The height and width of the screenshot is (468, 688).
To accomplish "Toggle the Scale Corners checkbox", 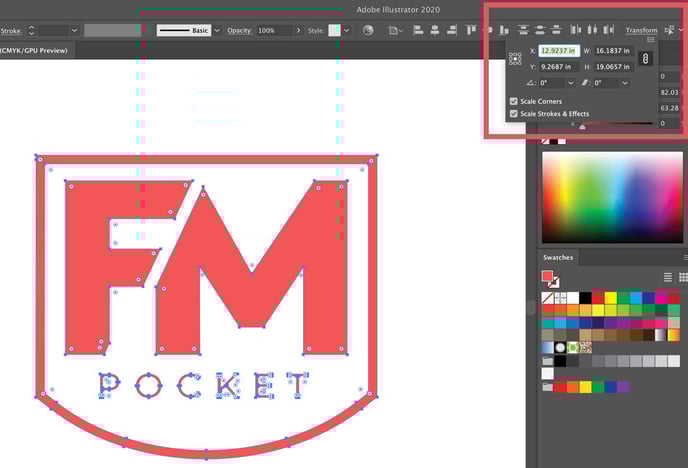I will point(514,101).
